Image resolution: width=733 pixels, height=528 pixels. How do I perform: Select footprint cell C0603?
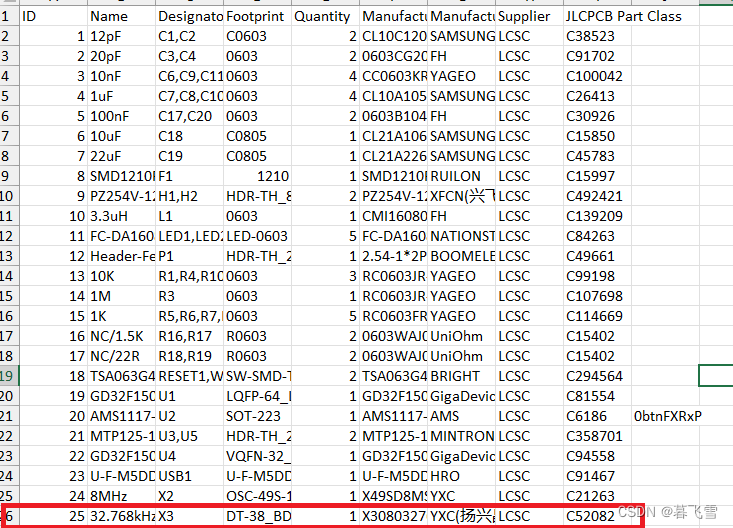257,36
